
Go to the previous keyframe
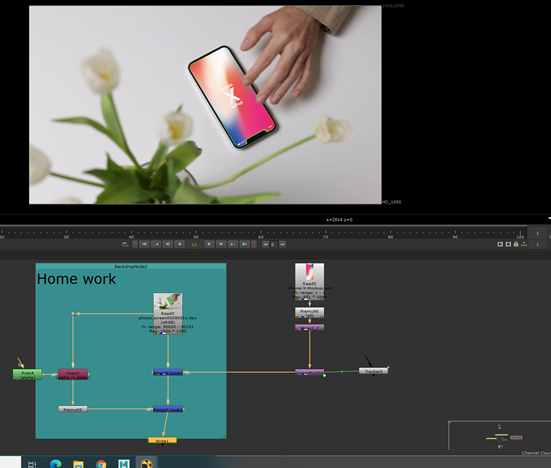coord(156,244)
